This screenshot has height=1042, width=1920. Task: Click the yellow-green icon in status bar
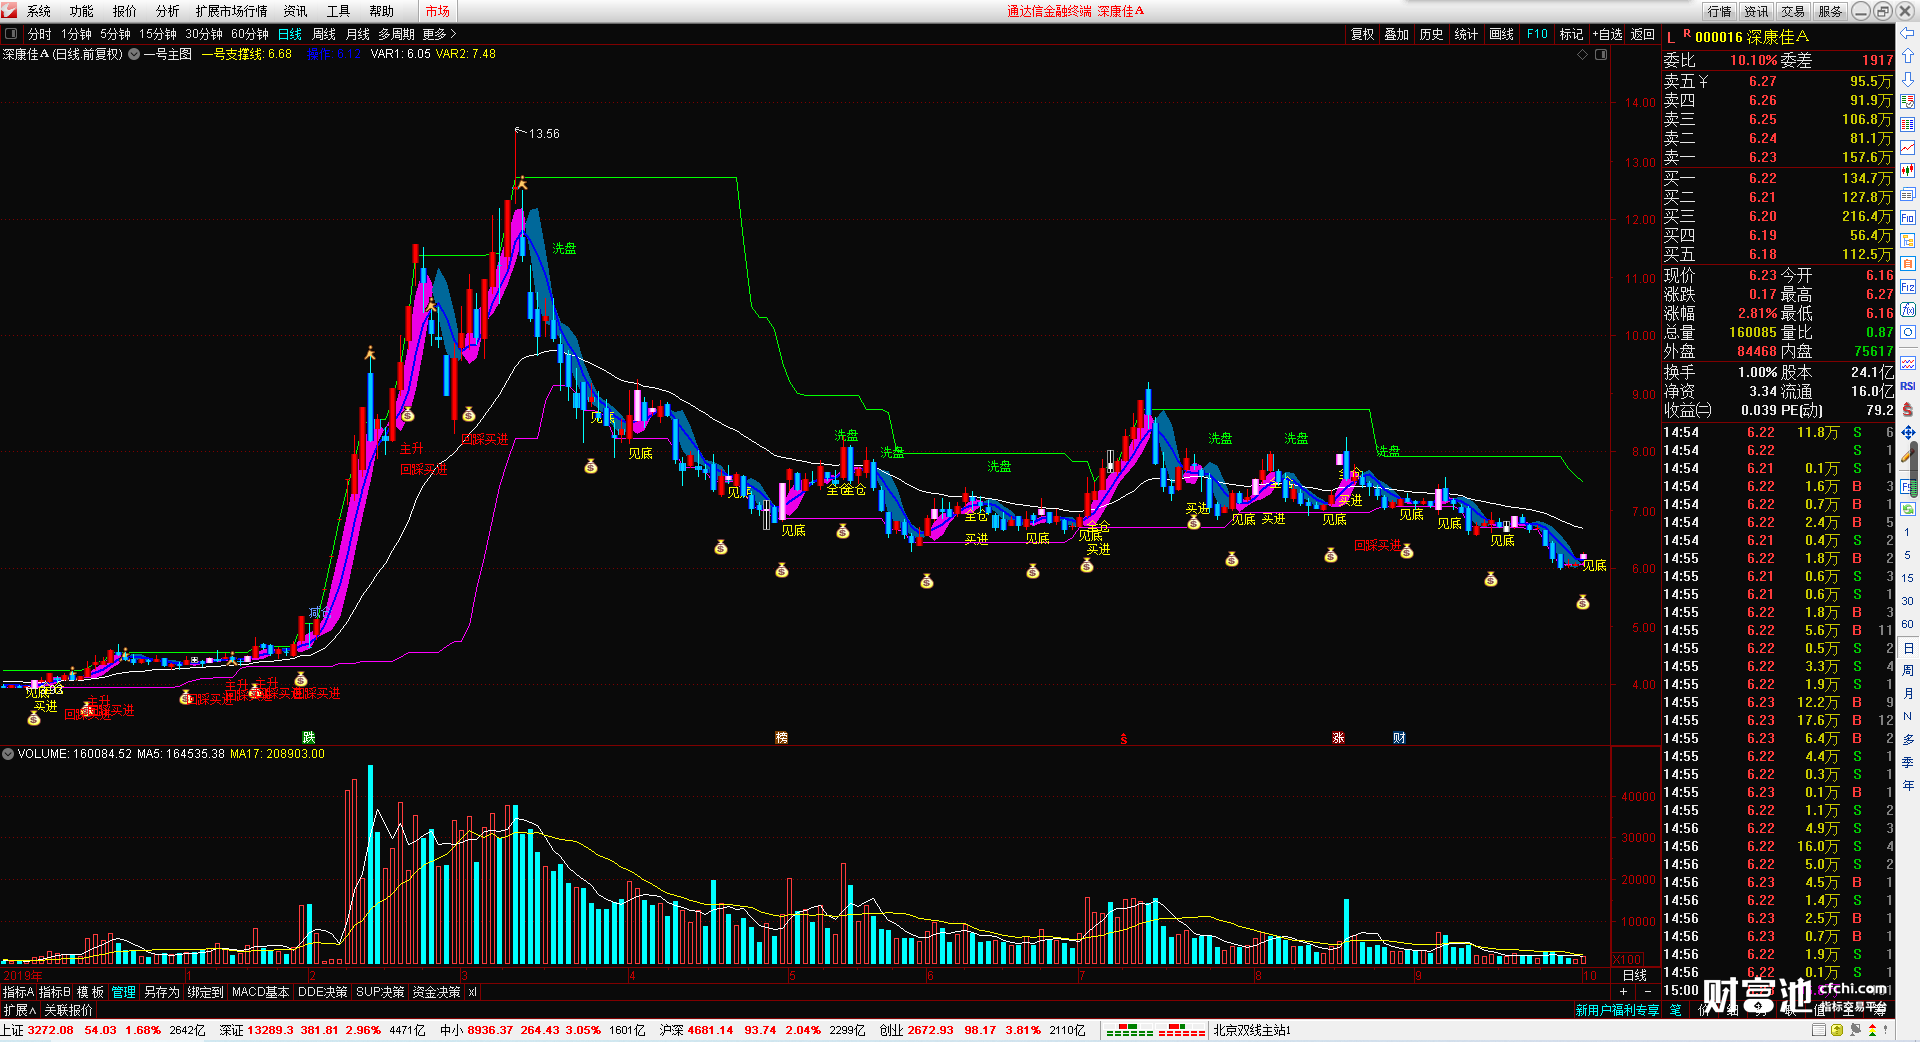(x=1838, y=1030)
